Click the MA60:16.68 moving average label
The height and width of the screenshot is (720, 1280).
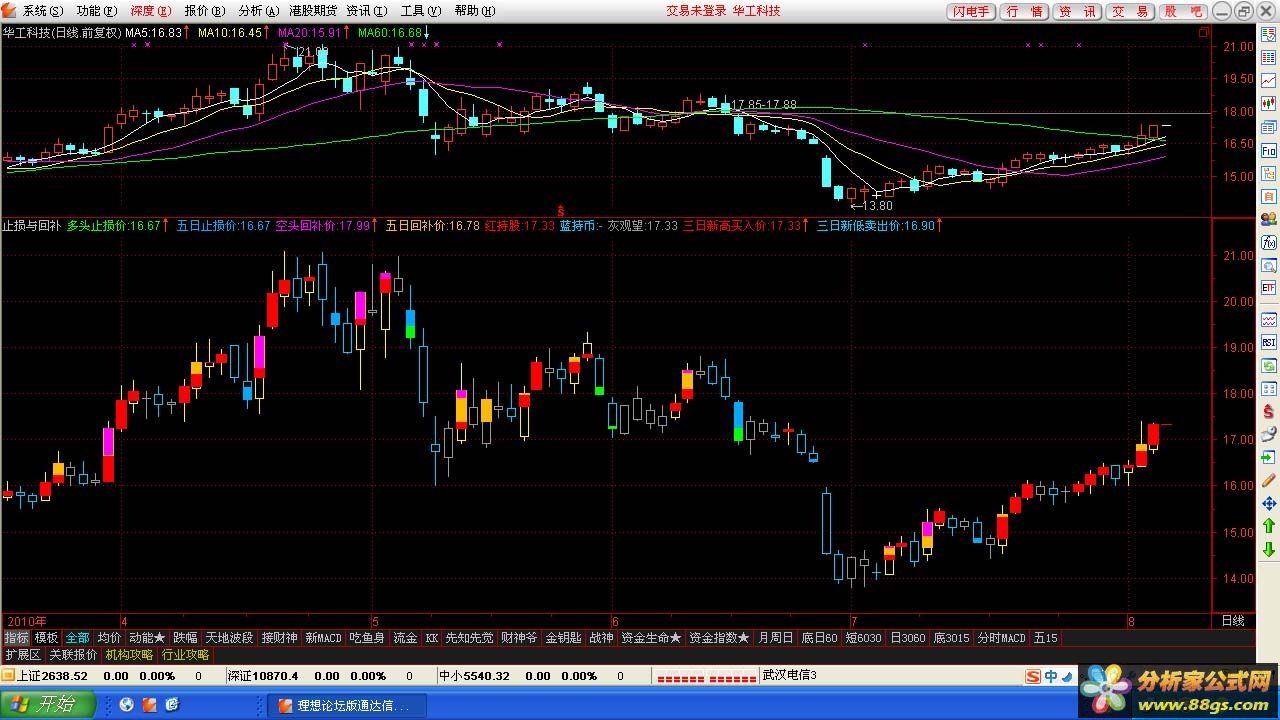390,32
